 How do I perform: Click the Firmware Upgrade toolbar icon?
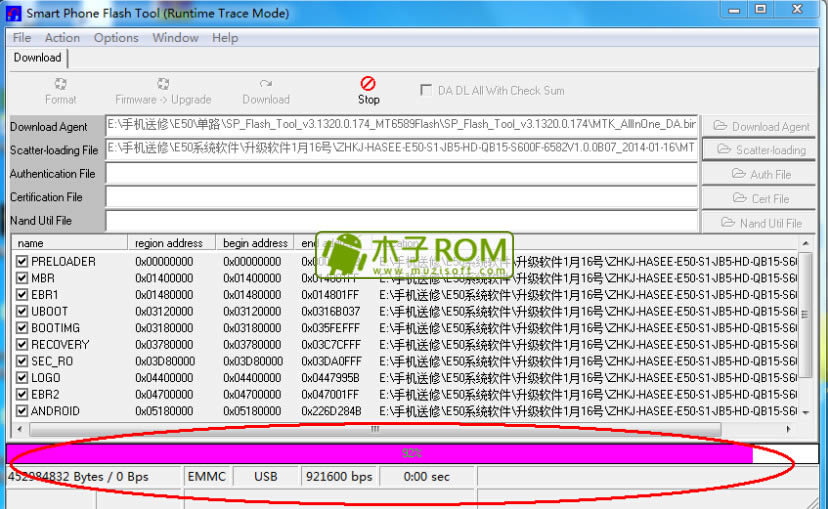pyautogui.click(x=162, y=84)
